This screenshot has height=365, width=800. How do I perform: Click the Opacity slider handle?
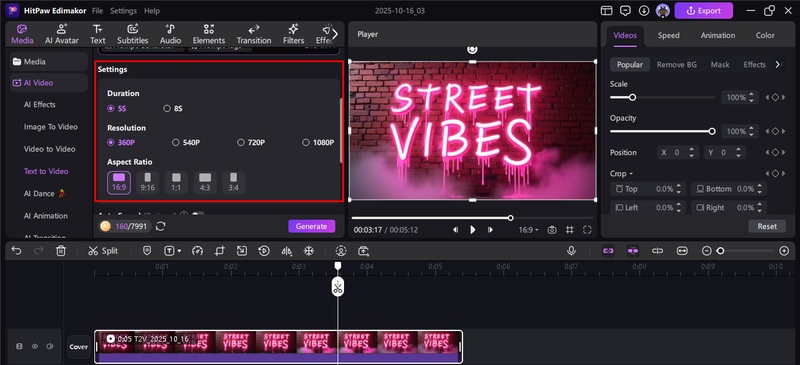pos(712,131)
